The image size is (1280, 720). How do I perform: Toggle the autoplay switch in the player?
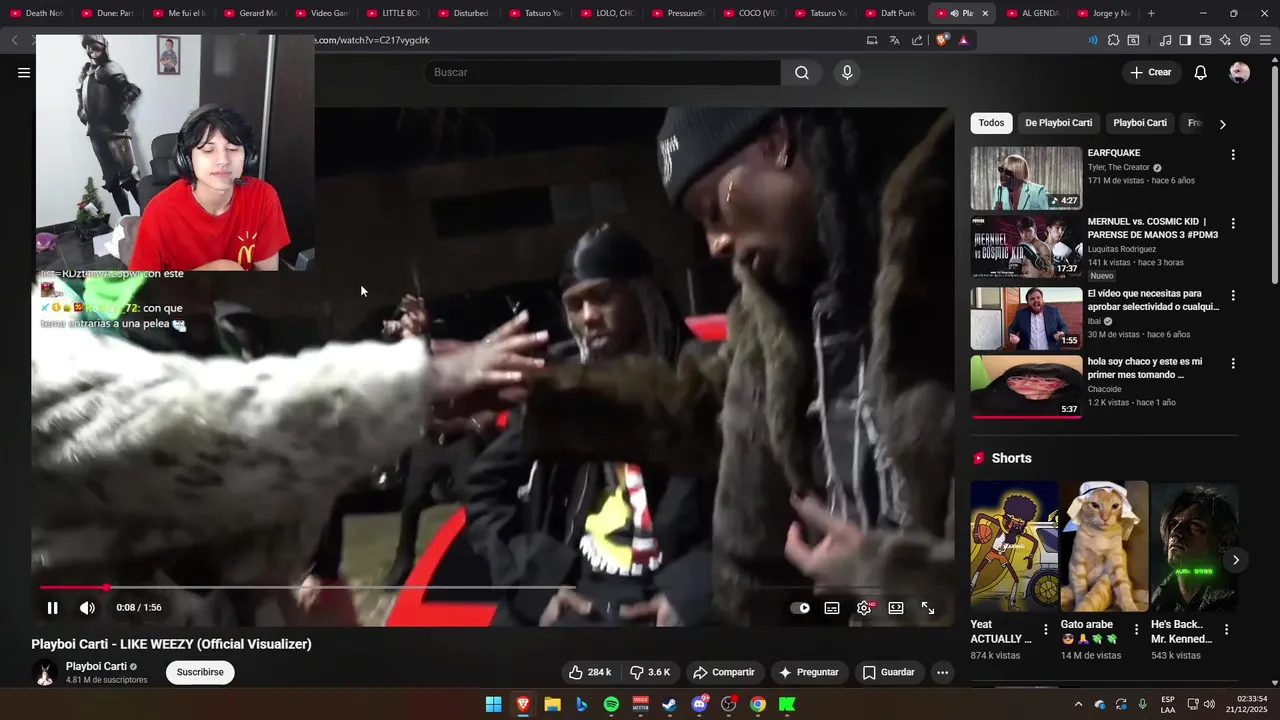pos(800,607)
